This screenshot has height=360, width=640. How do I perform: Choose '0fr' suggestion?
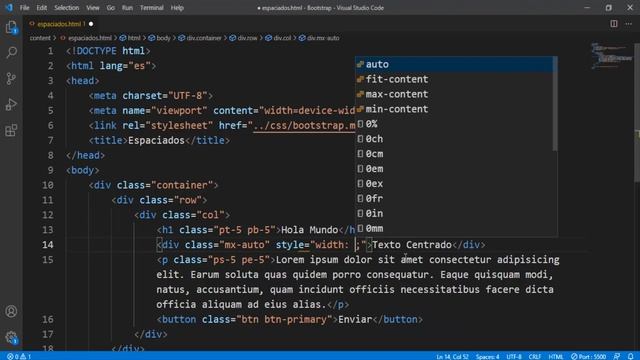click(x=454, y=198)
